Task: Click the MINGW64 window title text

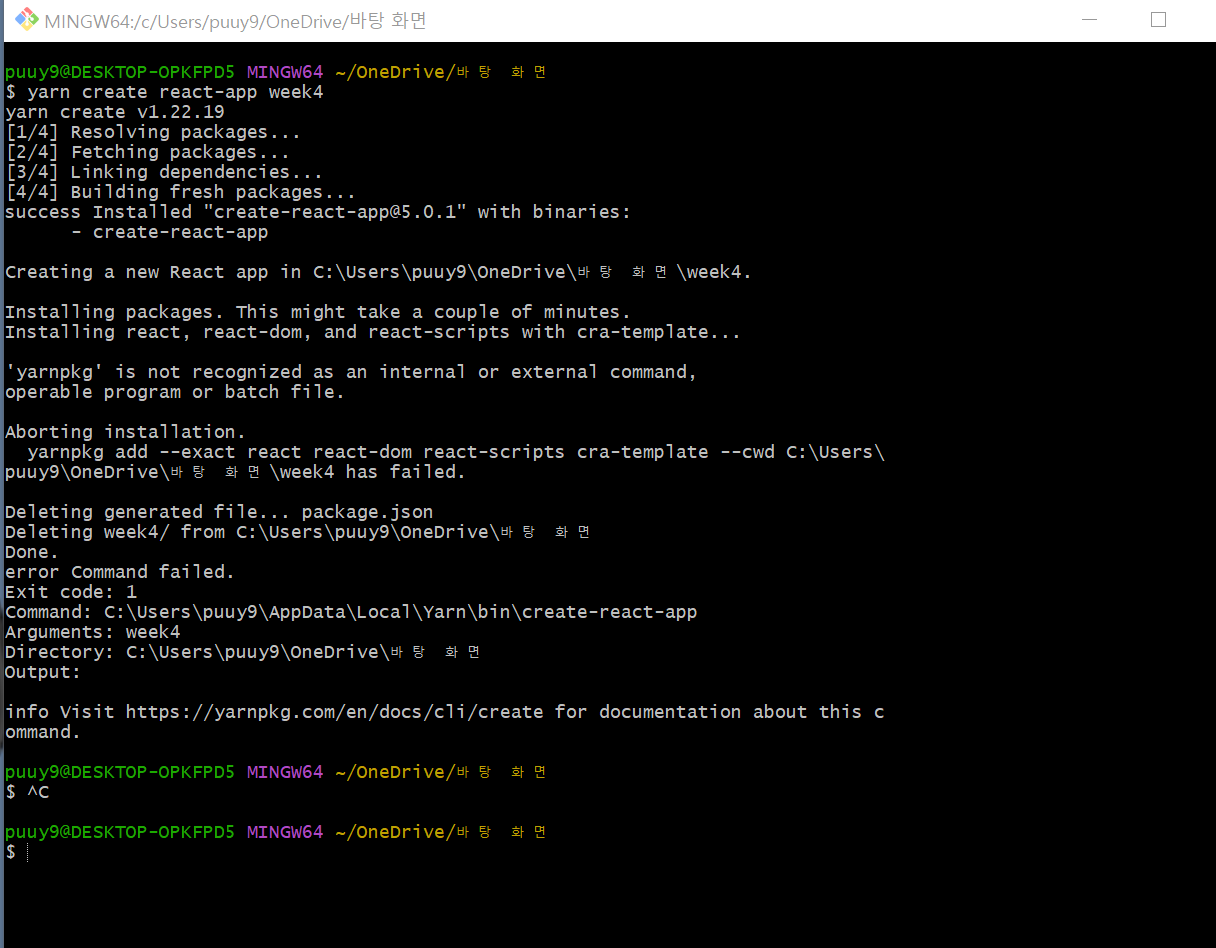Action: (x=236, y=21)
